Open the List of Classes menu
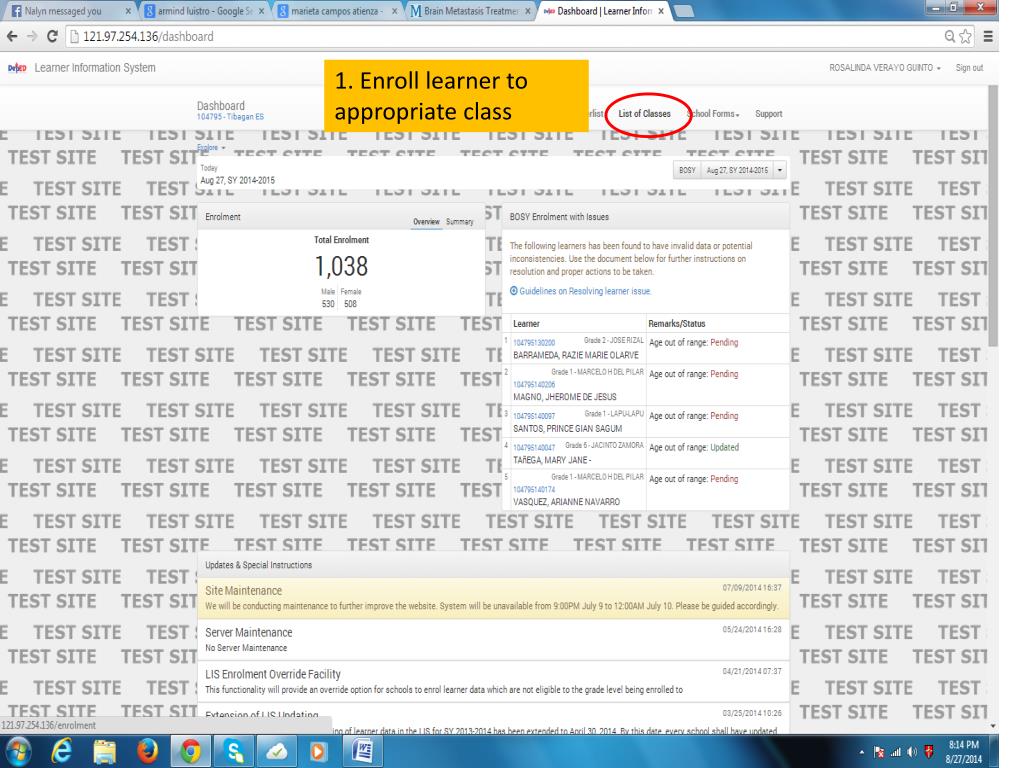The height and width of the screenshot is (768, 1024). [x=645, y=114]
